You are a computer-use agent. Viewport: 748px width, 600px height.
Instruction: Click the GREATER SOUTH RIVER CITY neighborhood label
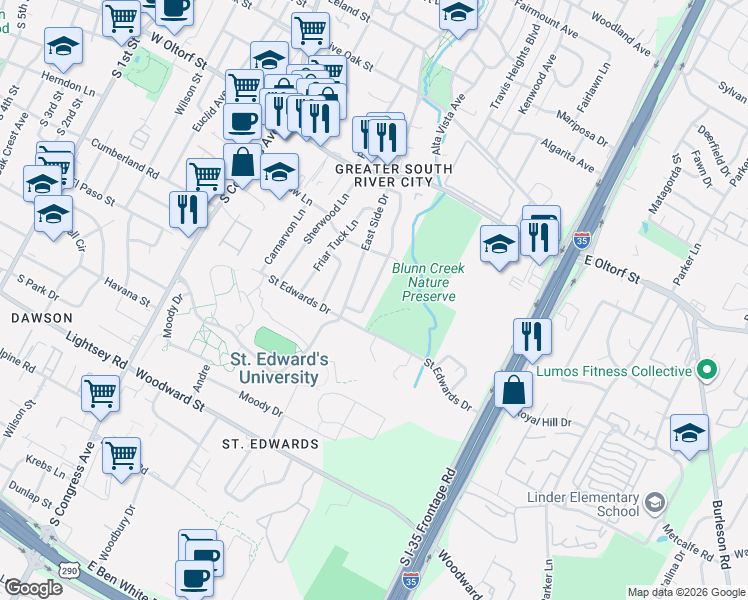pos(394,176)
